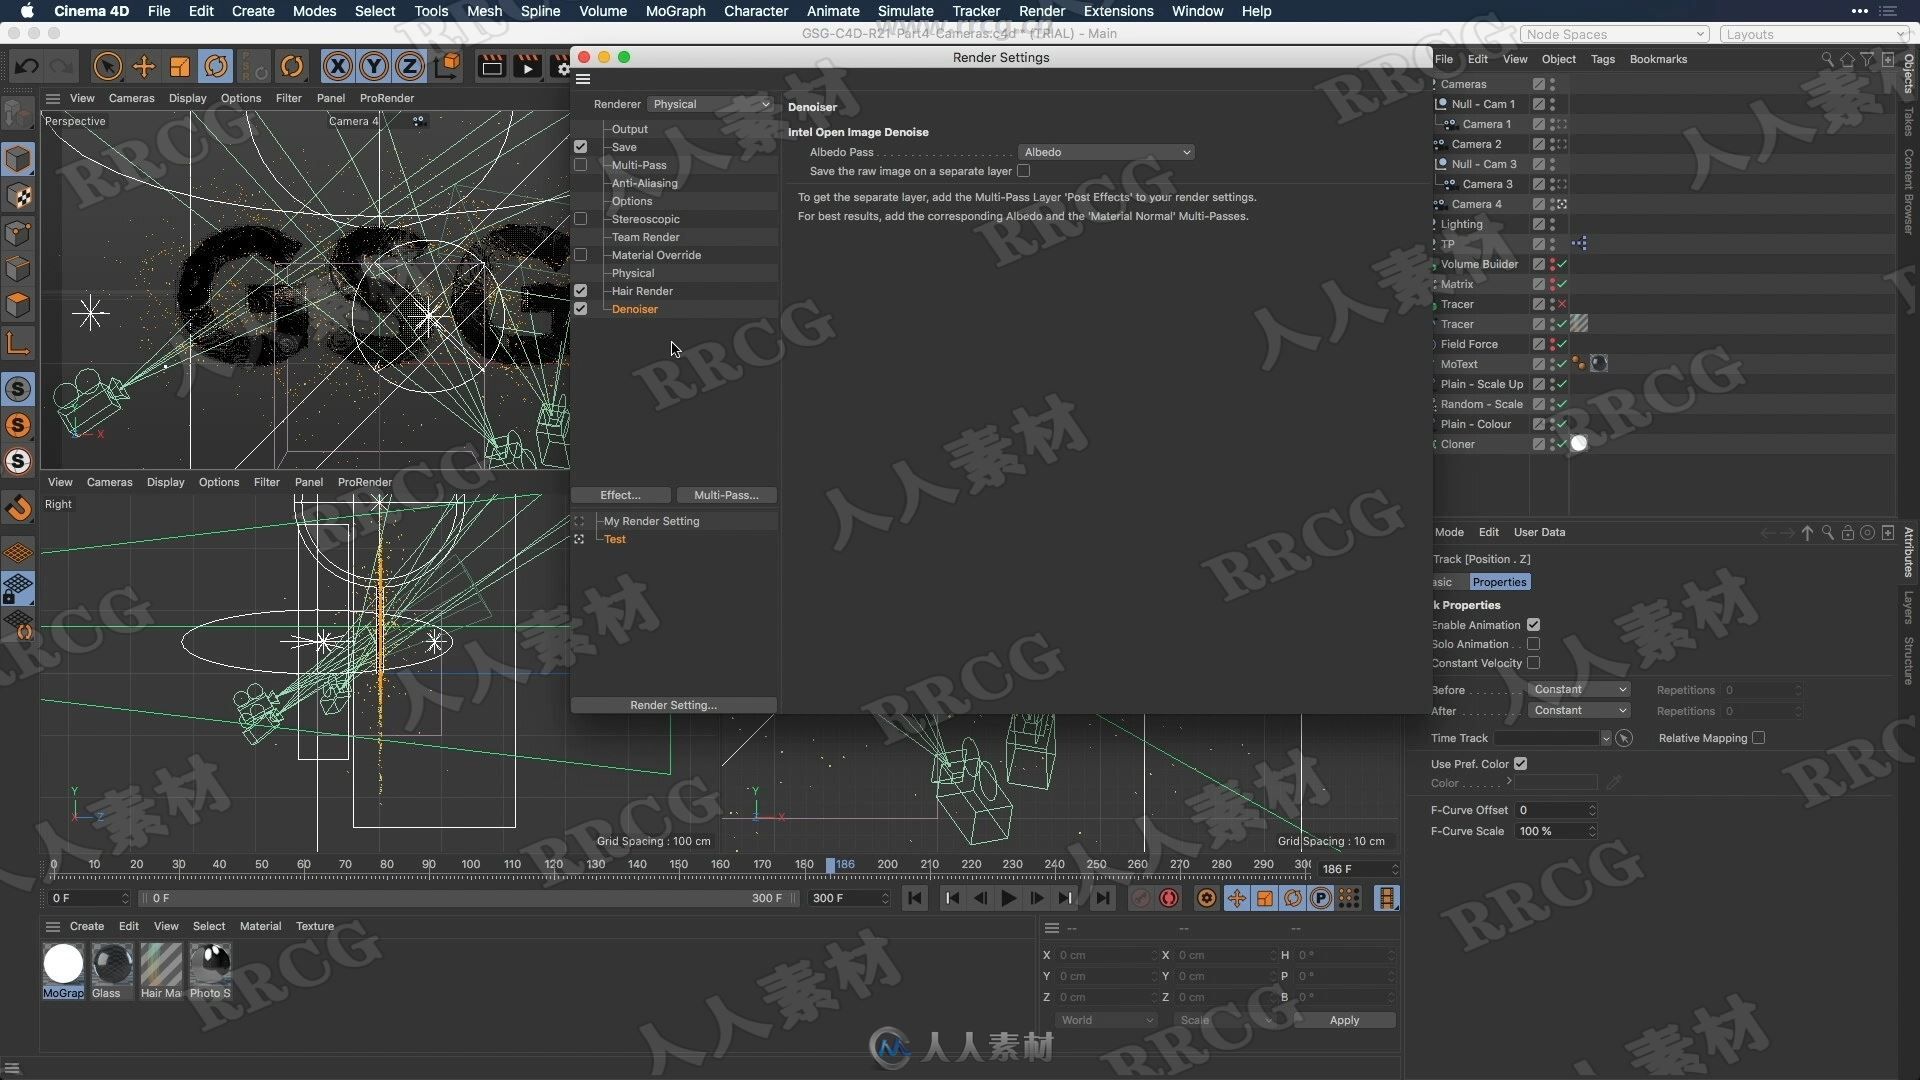
Task: Check Save the raw image on separate layer
Action: (1023, 171)
